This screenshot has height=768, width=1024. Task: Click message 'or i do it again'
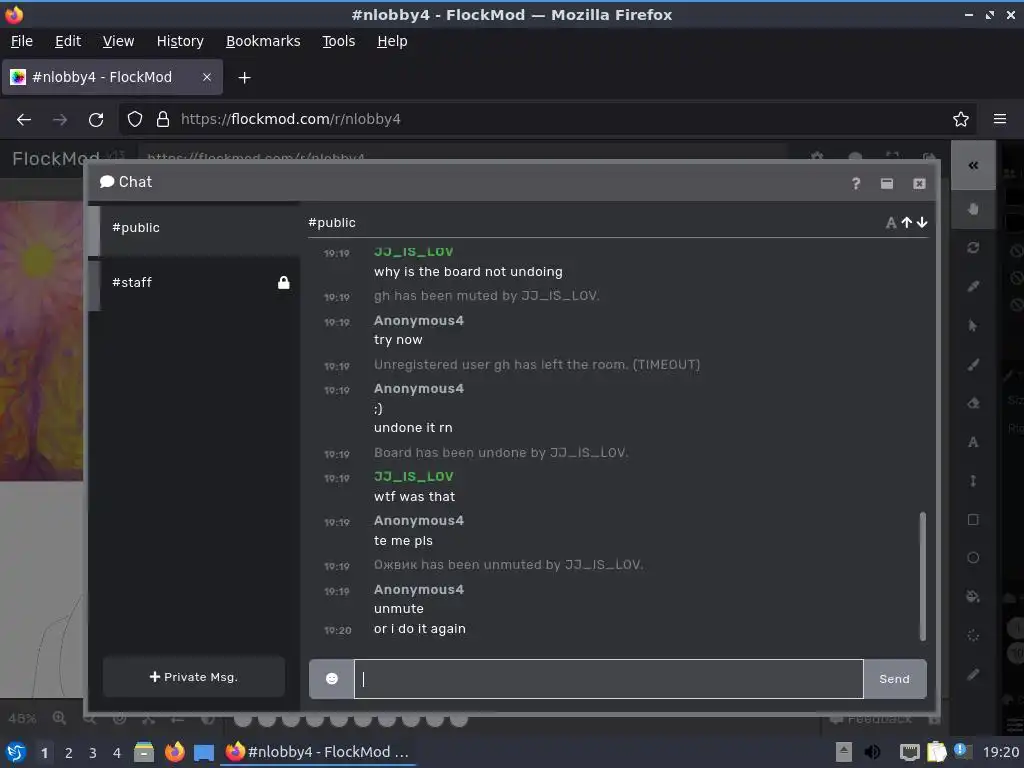(x=420, y=629)
